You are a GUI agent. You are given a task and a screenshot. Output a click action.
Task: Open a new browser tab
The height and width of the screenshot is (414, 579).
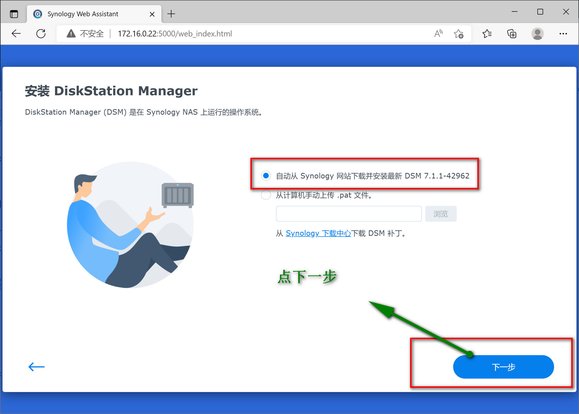click(x=171, y=14)
